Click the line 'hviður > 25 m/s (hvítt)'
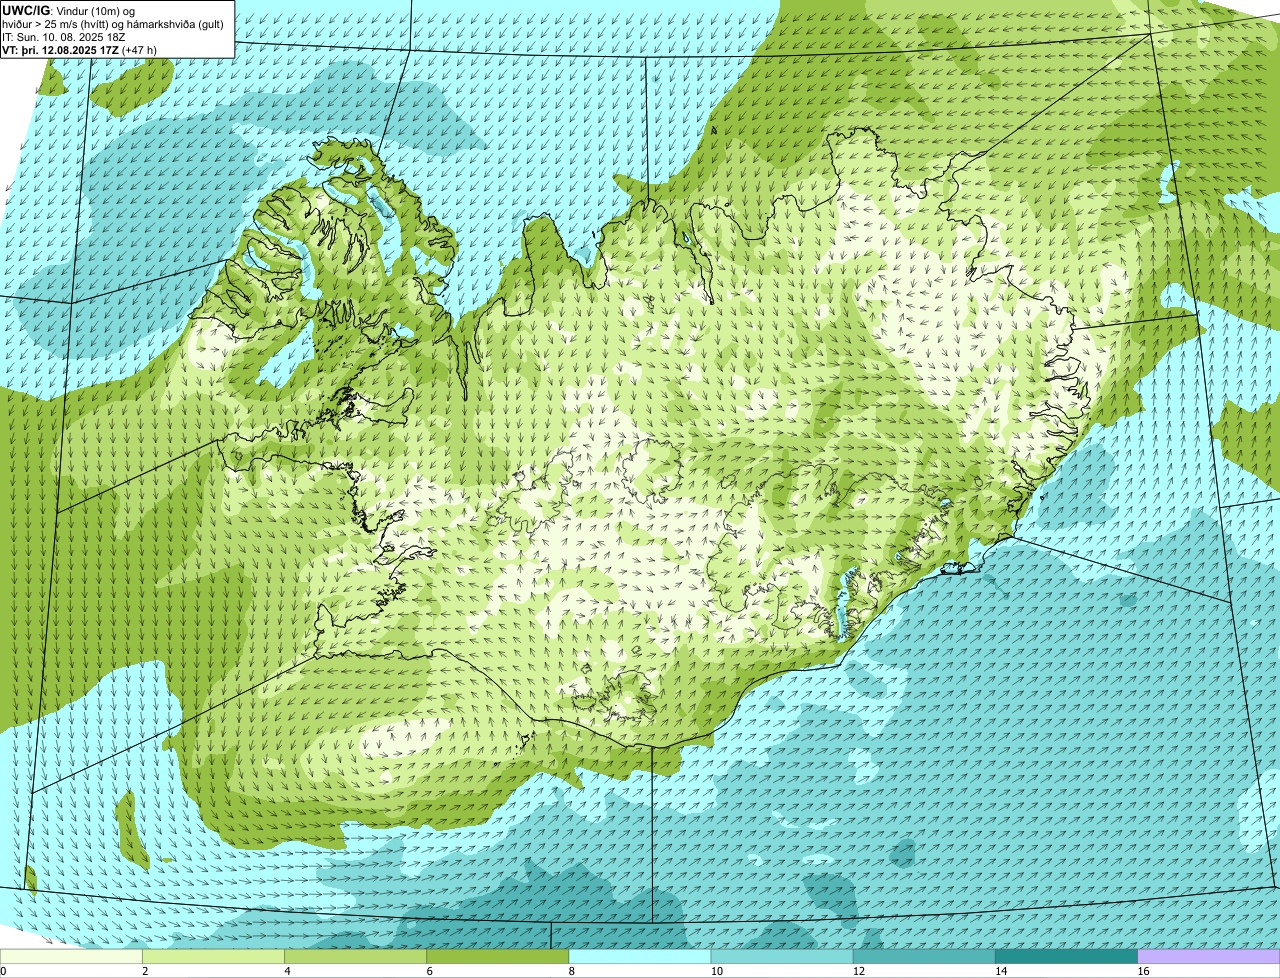The image size is (1280, 978). 60,23
